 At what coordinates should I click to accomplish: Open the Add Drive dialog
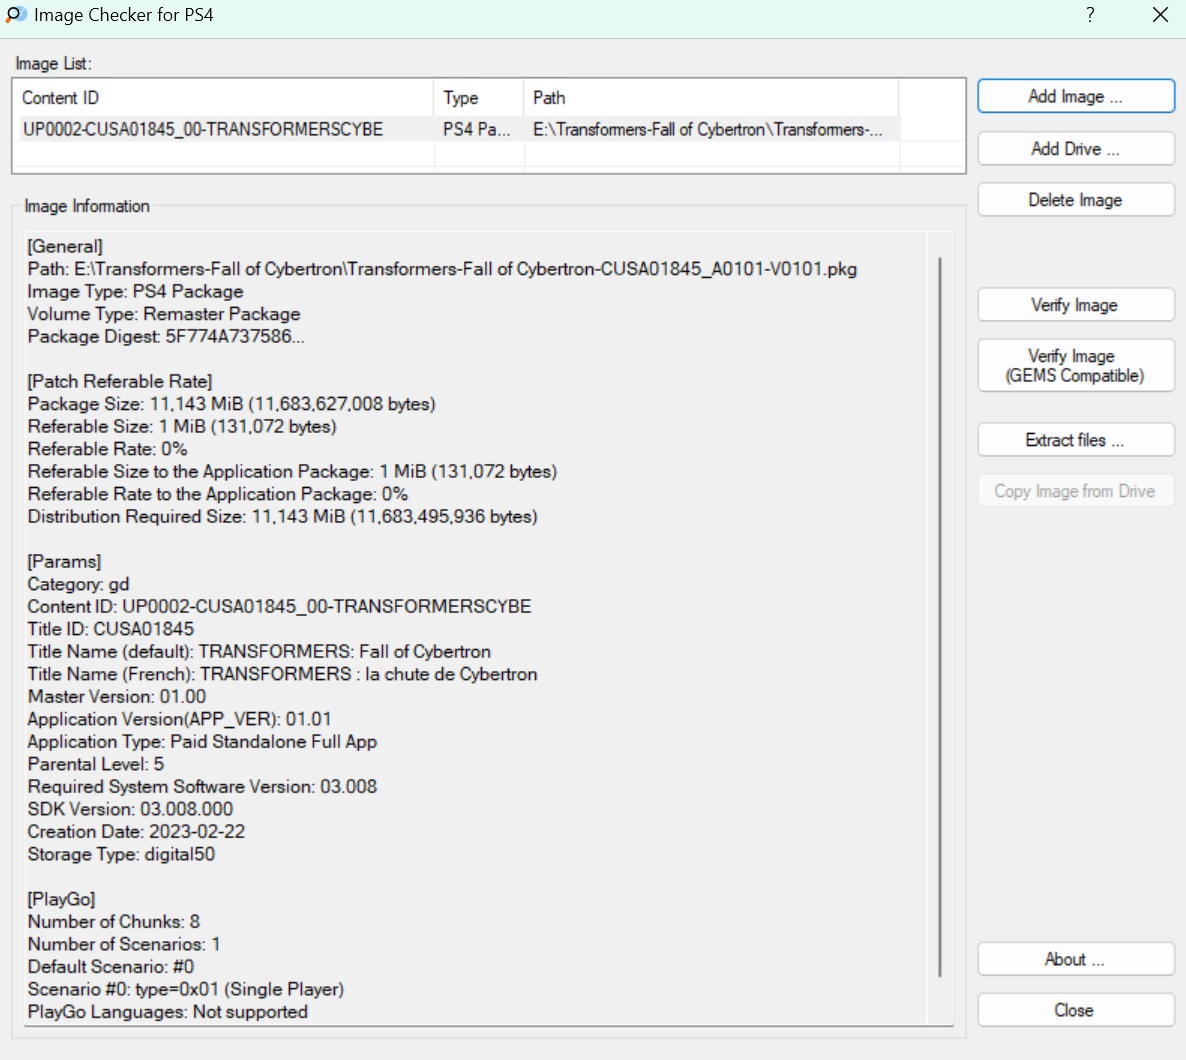(x=1075, y=149)
